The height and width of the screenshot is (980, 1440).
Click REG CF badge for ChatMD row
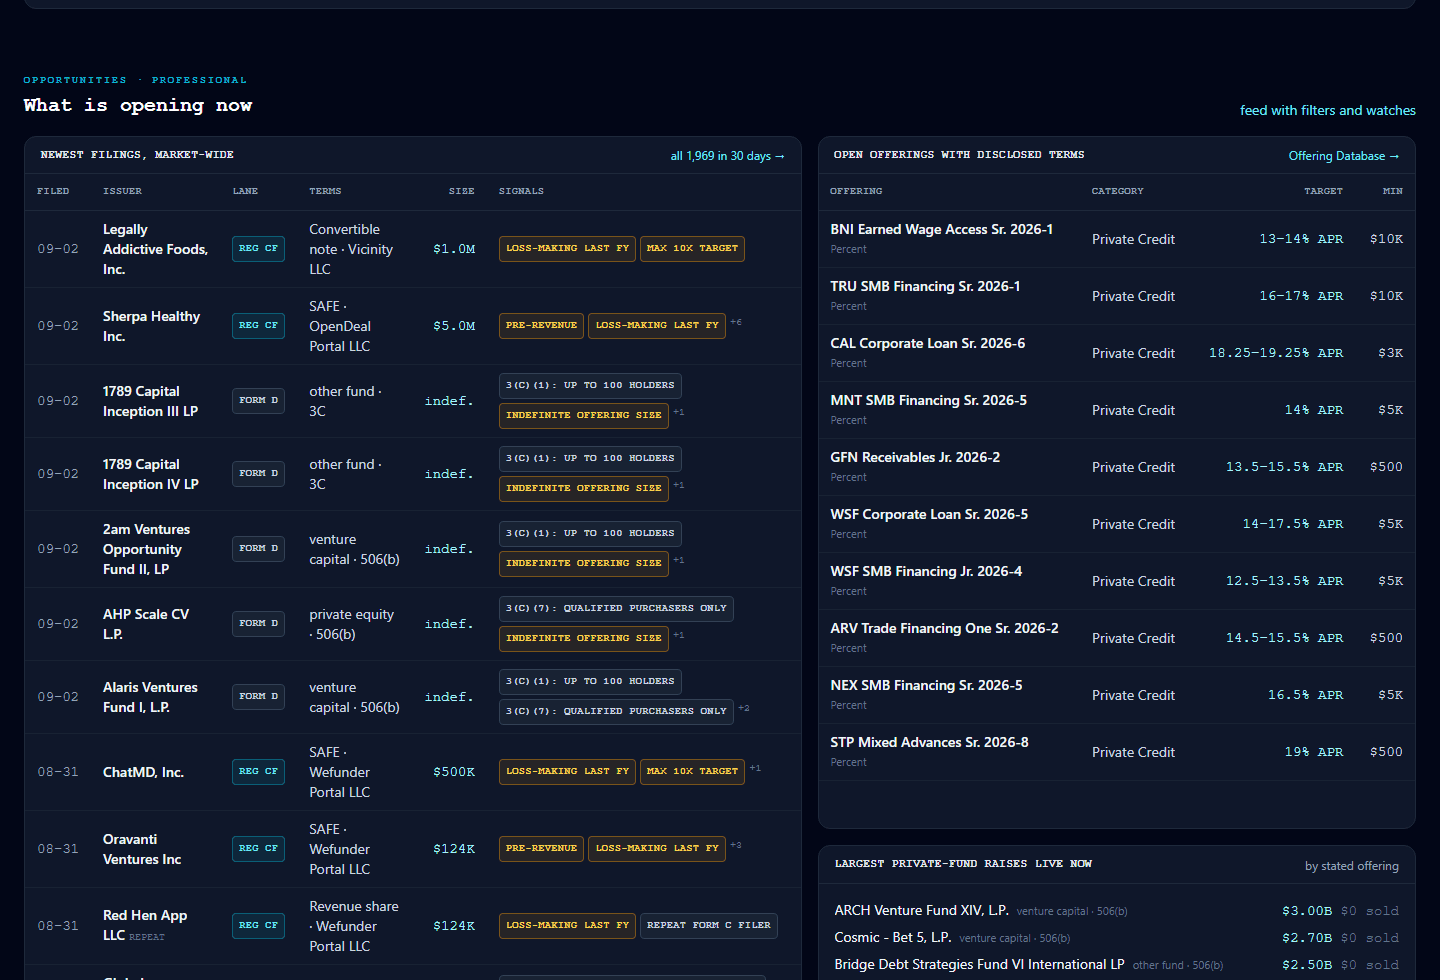point(258,771)
